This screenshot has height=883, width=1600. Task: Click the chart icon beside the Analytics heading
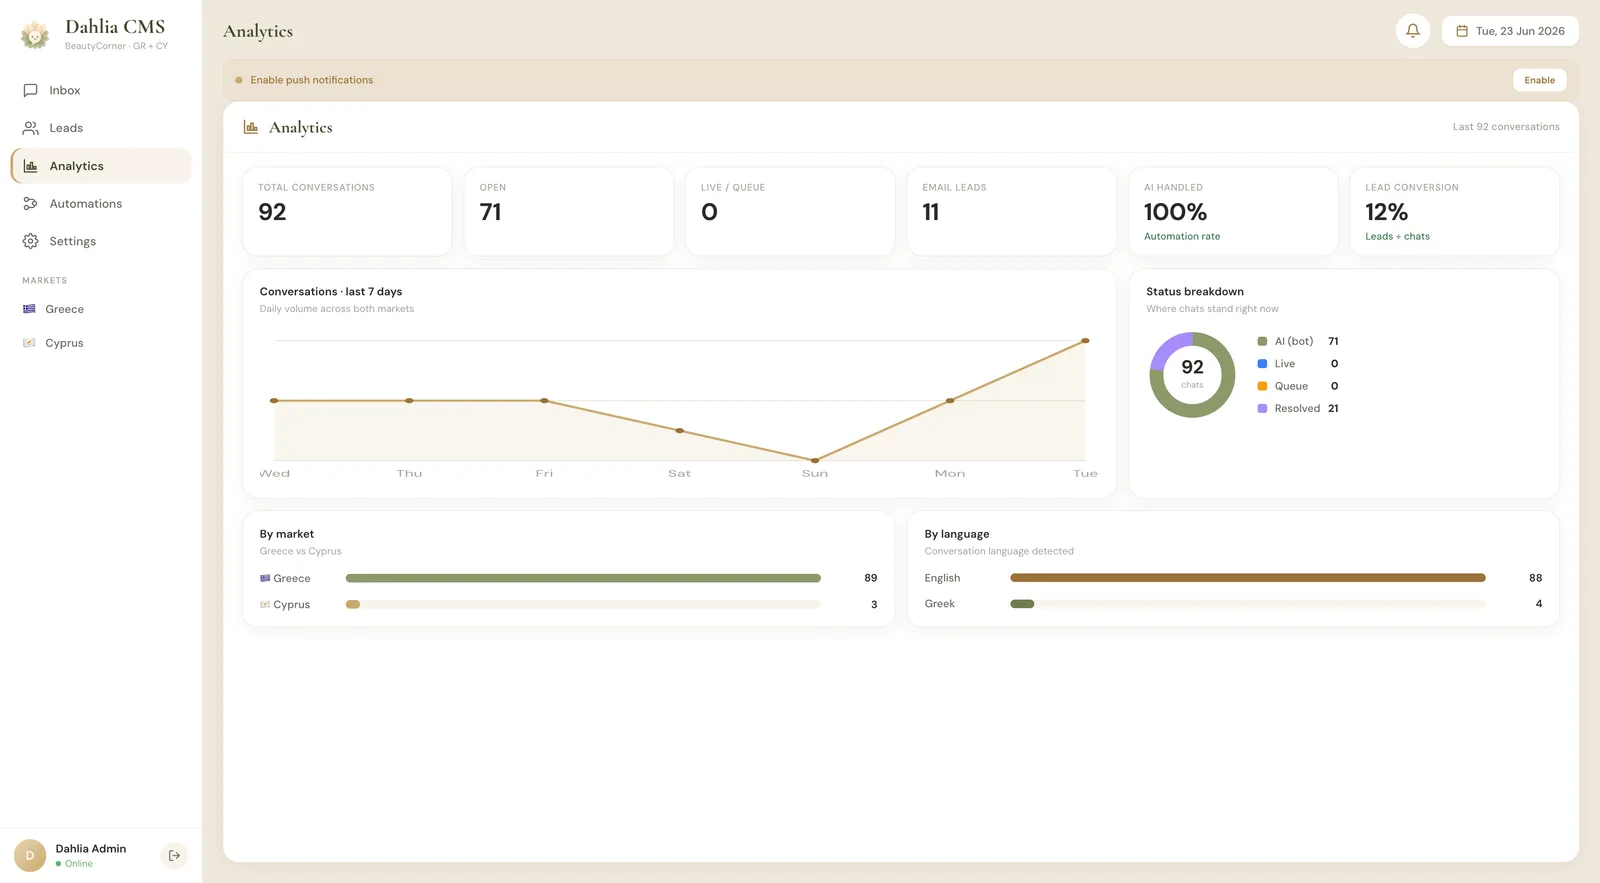[x=251, y=127]
